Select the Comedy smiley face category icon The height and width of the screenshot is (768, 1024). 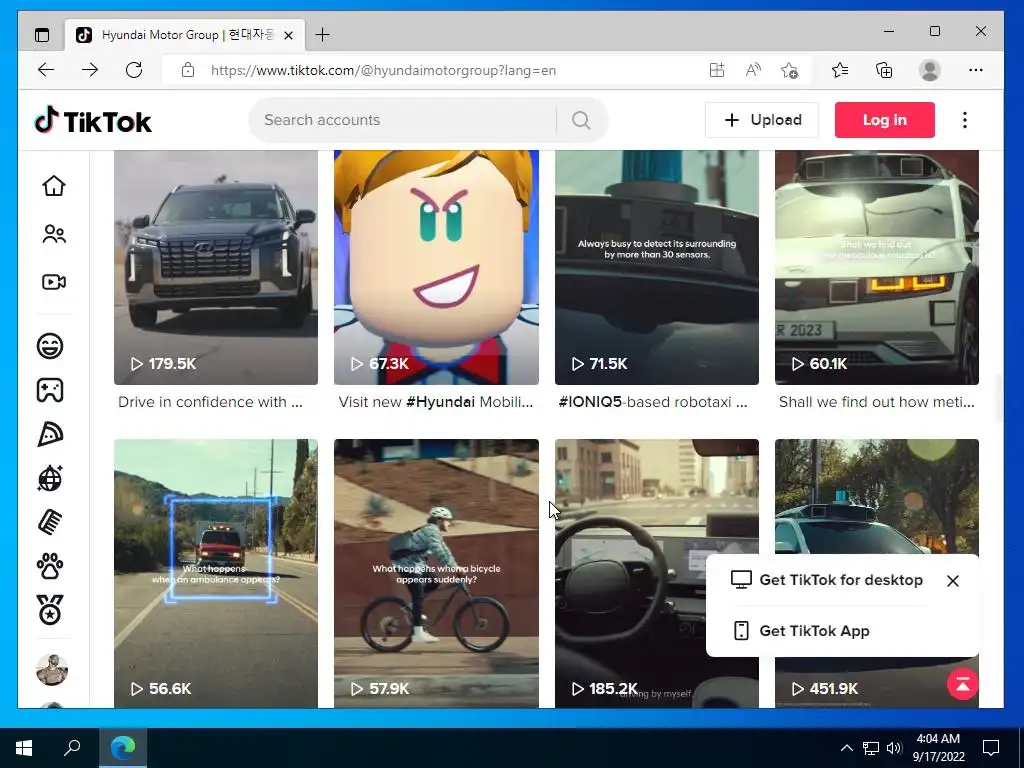point(50,345)
